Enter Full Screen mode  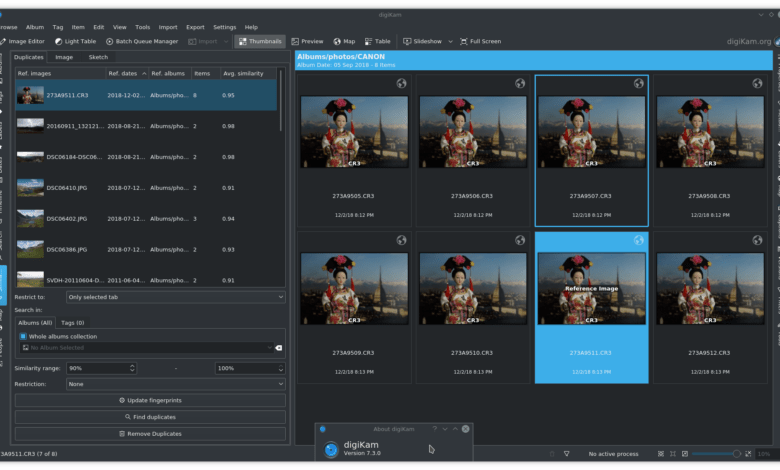[x=481, y=41]
